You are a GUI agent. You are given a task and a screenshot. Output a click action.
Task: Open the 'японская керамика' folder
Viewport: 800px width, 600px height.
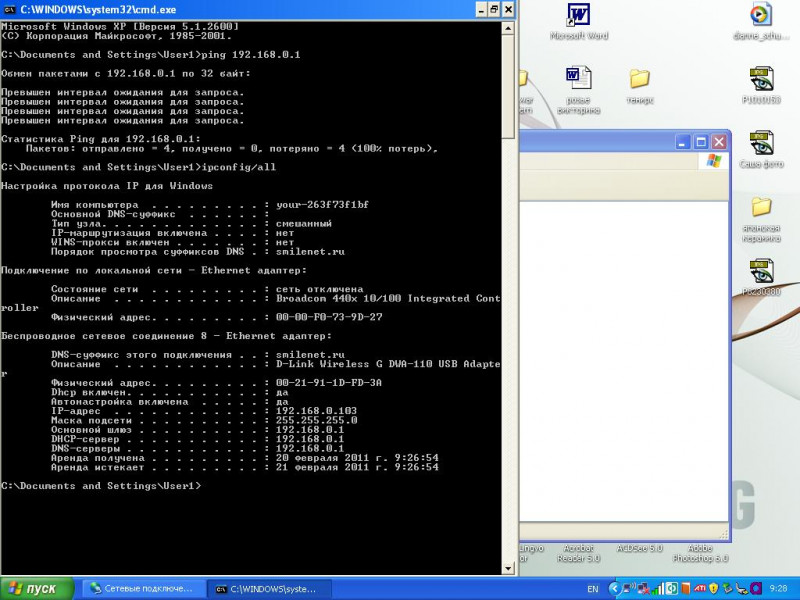761,207
